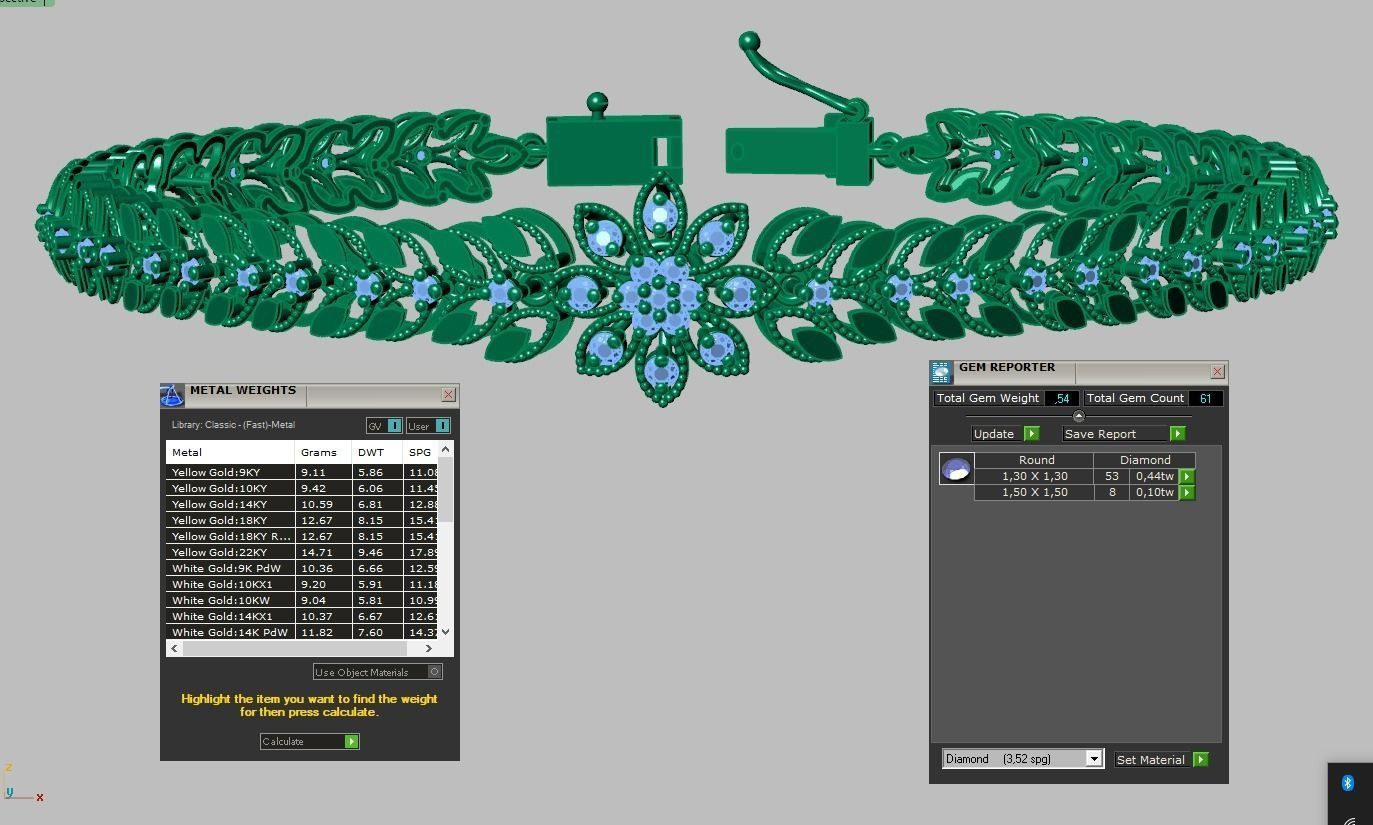Click the Save Report button
Viewport: 1373px width, 825px height.
coord(1124,434)
